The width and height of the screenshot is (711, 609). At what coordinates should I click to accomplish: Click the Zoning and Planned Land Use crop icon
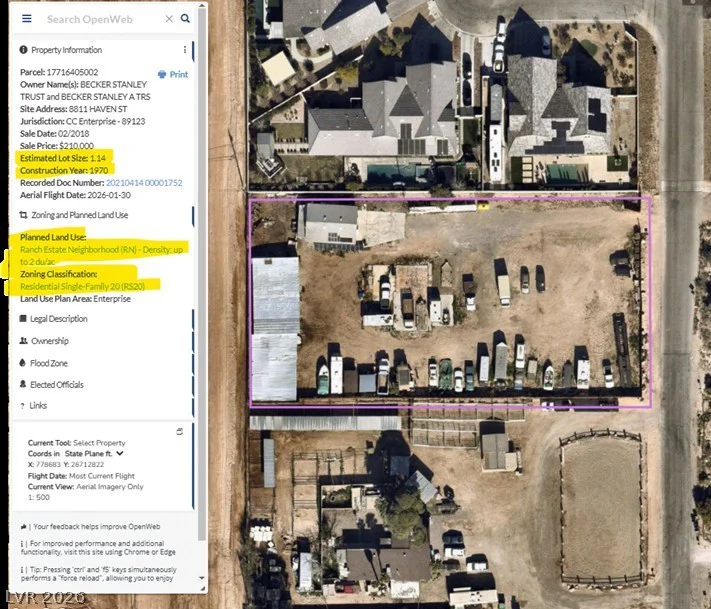click(x=24, y=215)
